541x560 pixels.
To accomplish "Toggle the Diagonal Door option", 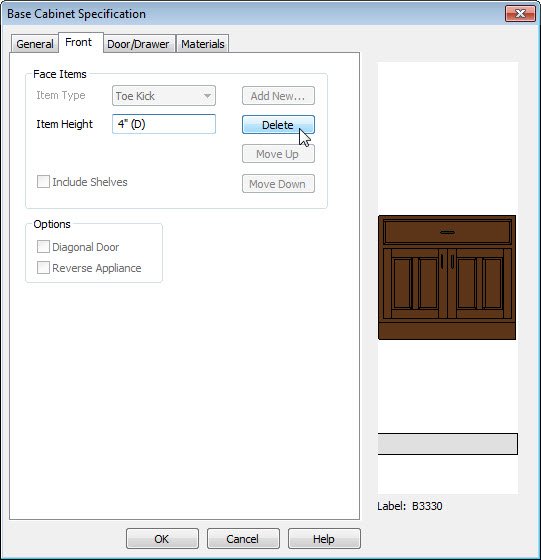I will pyautogui.click(x=43, y=247).
